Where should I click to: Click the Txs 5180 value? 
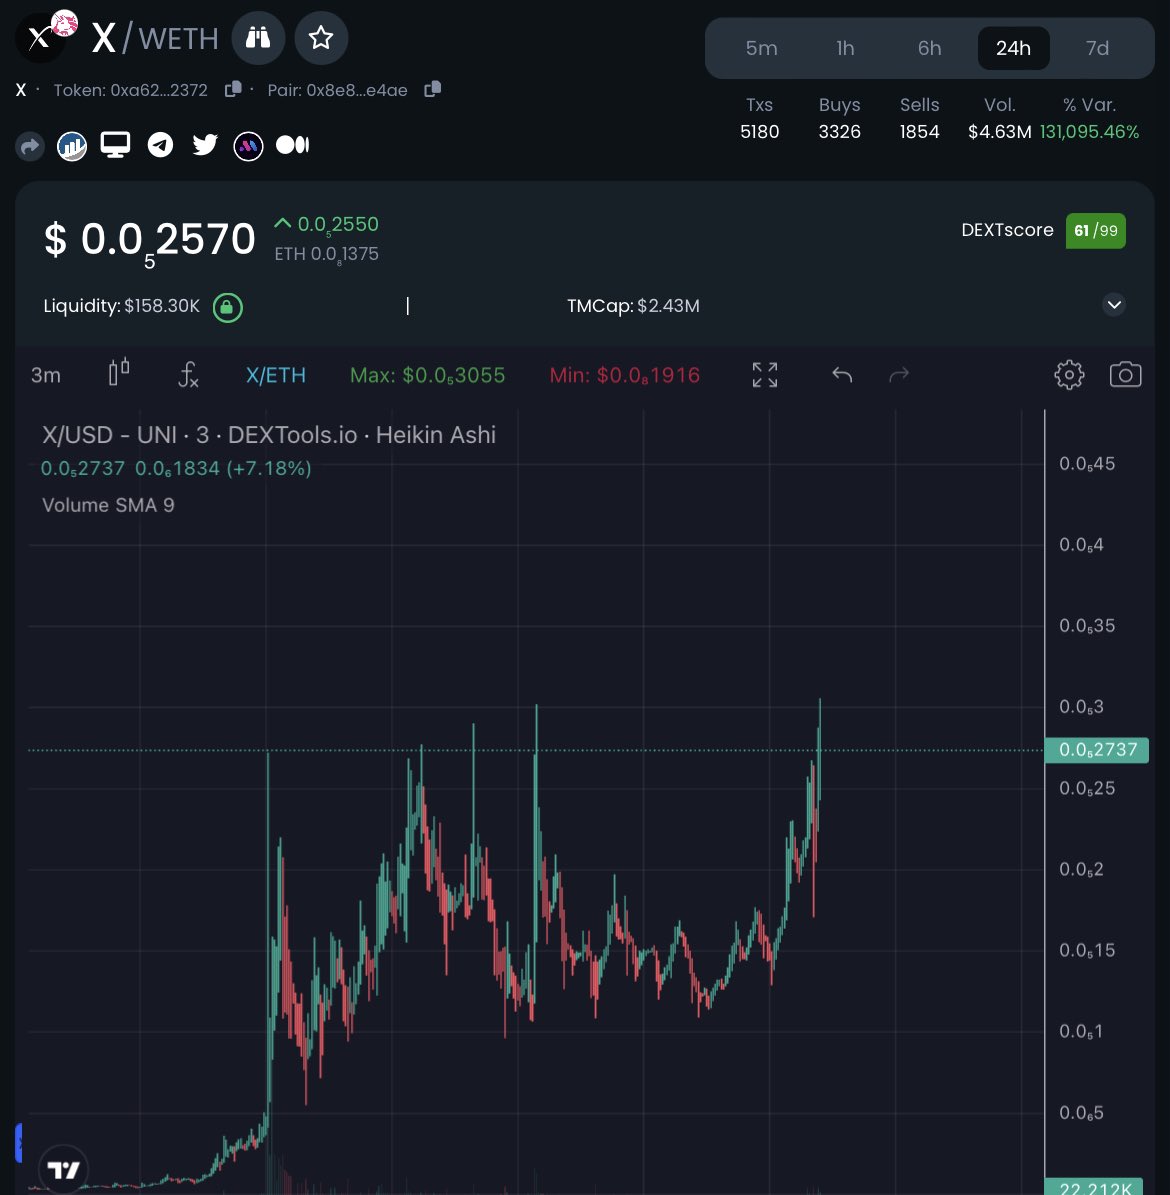pos(759,132)
